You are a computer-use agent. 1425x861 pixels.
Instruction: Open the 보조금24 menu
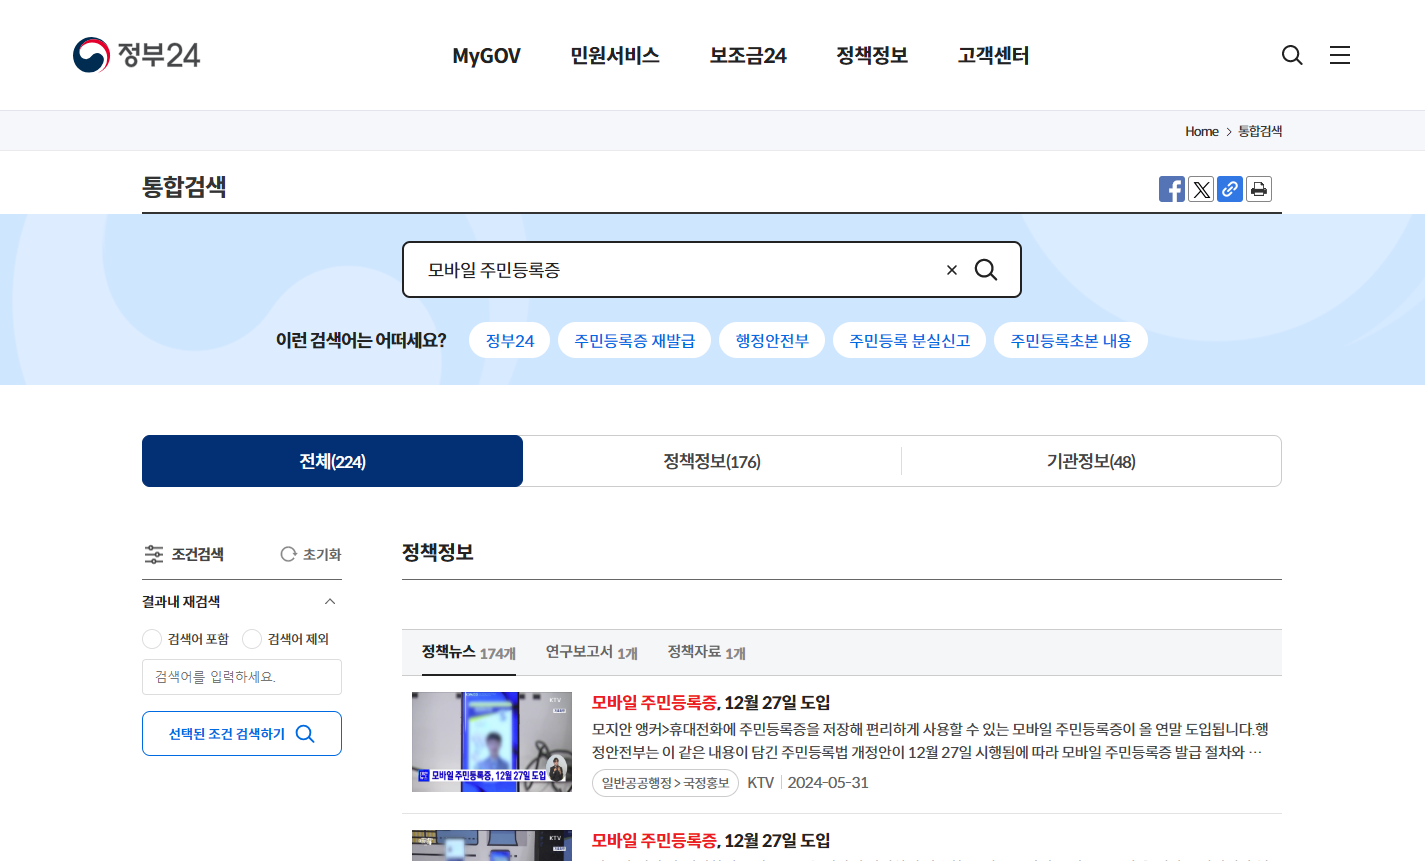(748, 56)
